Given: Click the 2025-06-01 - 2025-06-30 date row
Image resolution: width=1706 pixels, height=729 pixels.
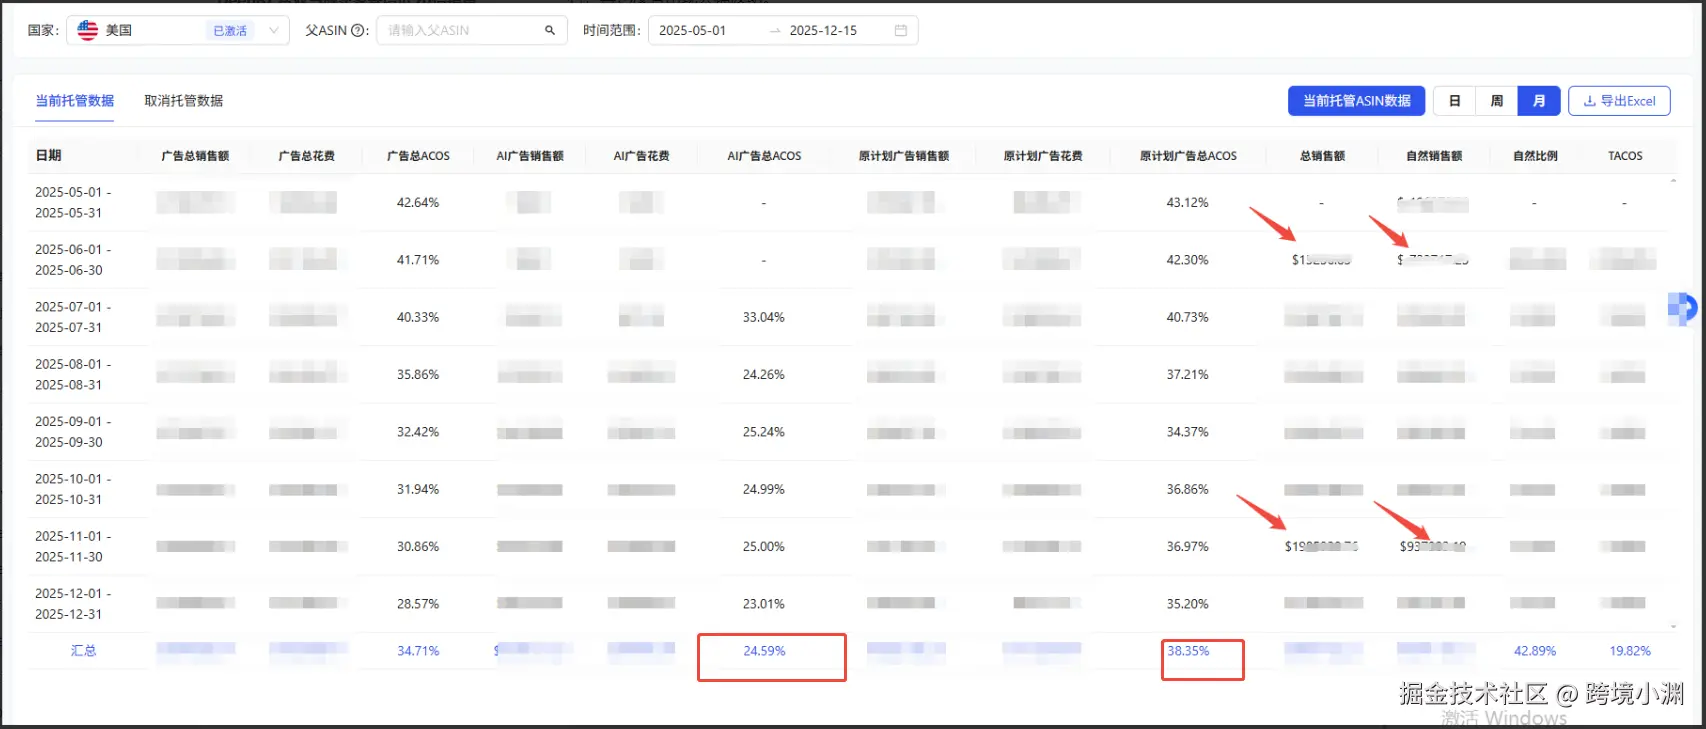Looking at the screenshot, I should coord(73,259).
